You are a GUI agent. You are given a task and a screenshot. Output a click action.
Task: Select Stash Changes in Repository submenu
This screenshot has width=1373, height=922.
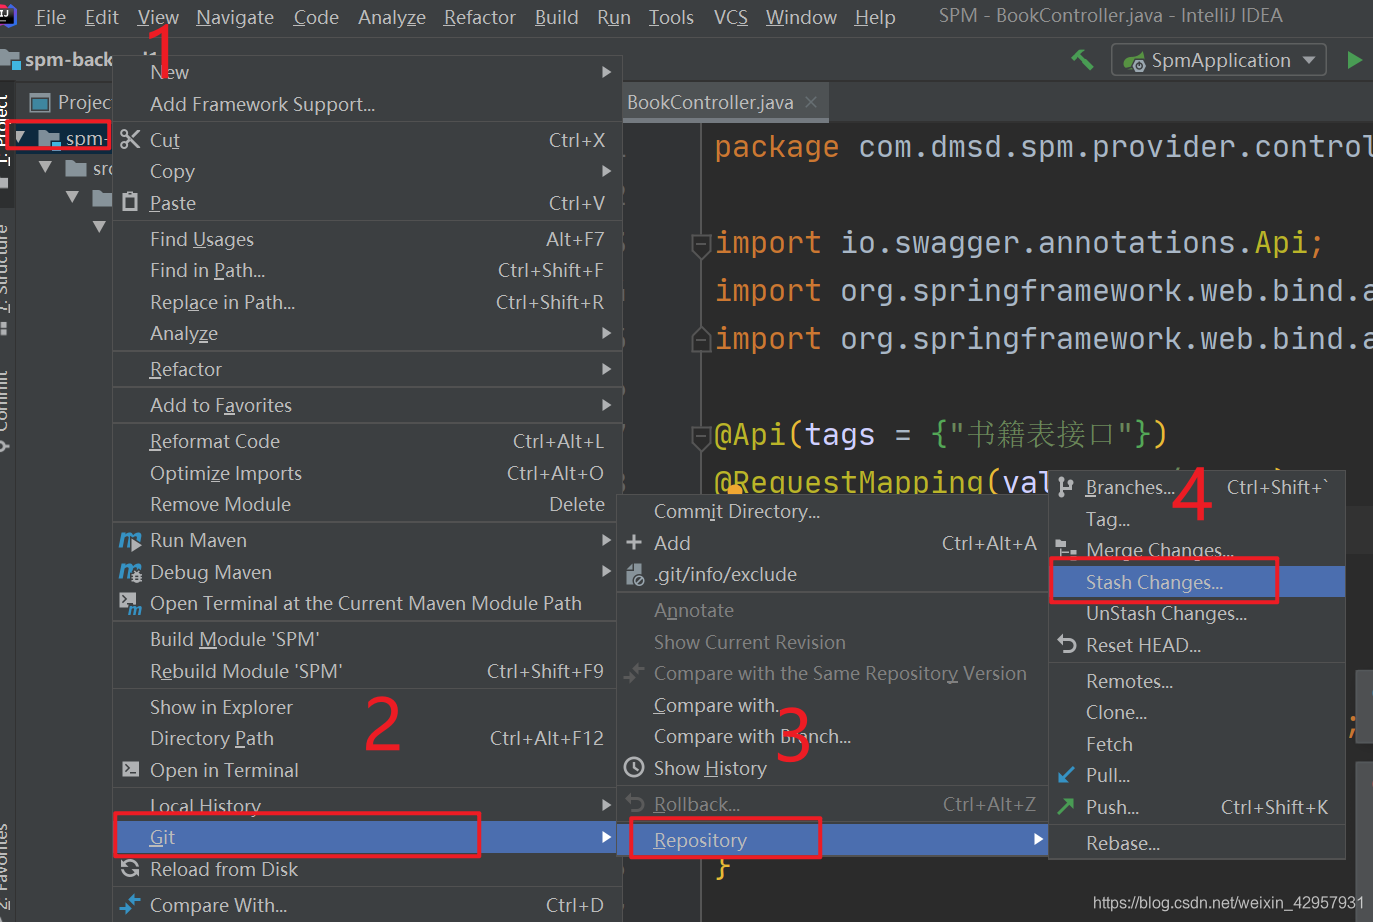coord(1197,582)
